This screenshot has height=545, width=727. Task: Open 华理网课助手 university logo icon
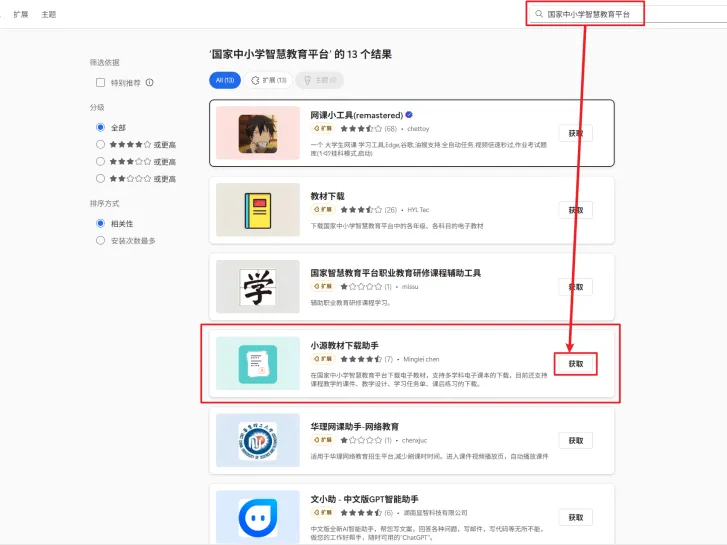click(x=258, y=440)
